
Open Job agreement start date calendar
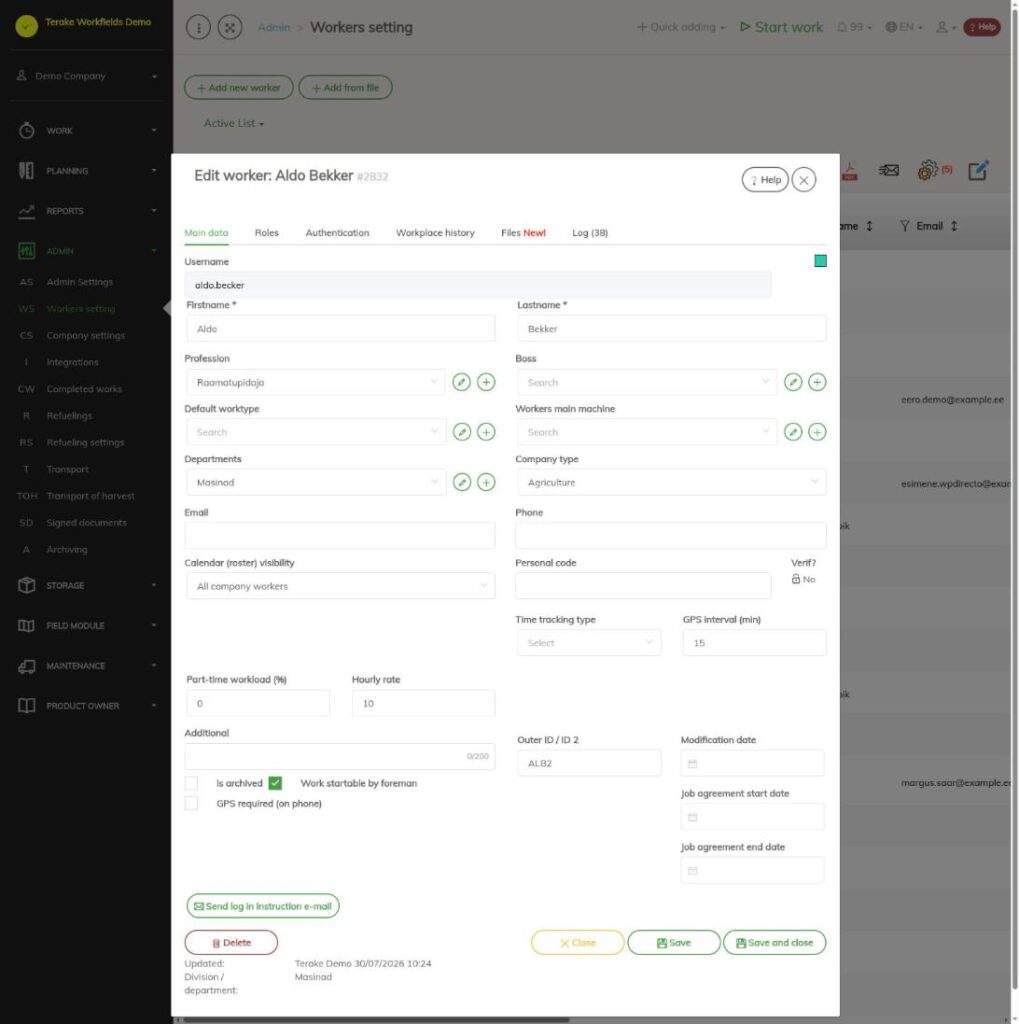point(752,817)
